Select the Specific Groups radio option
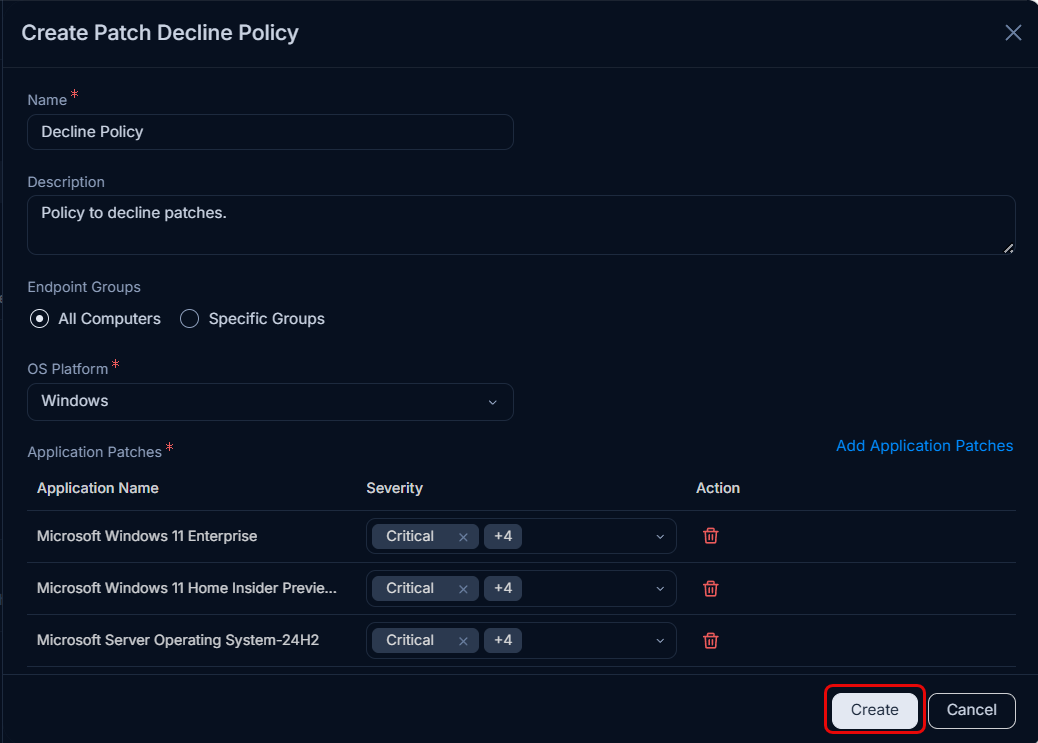Viewport: 1038px width, 743px height. (189, 319)
